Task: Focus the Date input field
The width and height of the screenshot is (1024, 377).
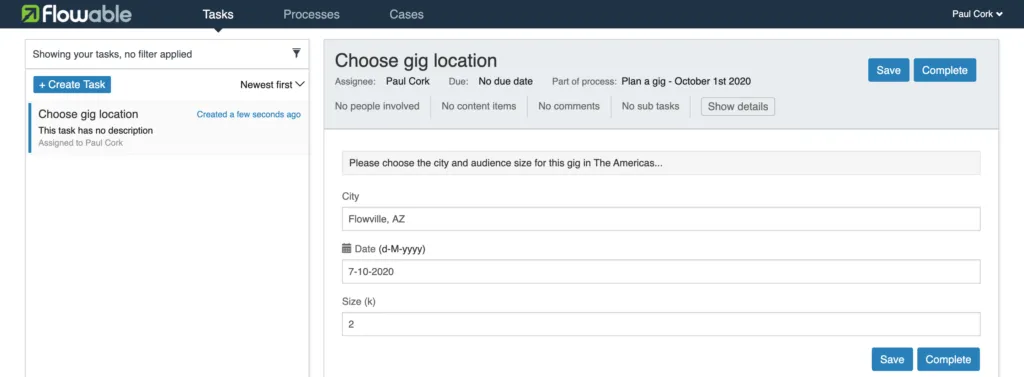Action: tap(661, 271)
